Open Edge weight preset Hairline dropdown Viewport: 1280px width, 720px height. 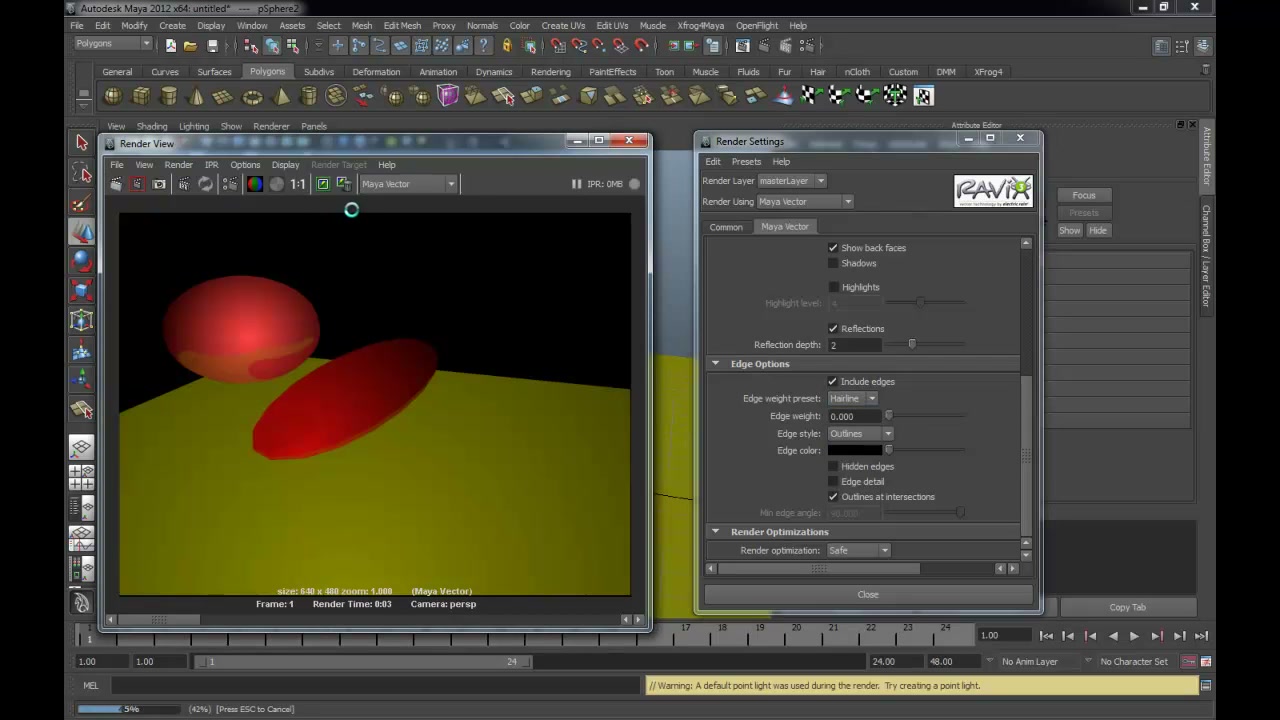click(x=852, y=398)
